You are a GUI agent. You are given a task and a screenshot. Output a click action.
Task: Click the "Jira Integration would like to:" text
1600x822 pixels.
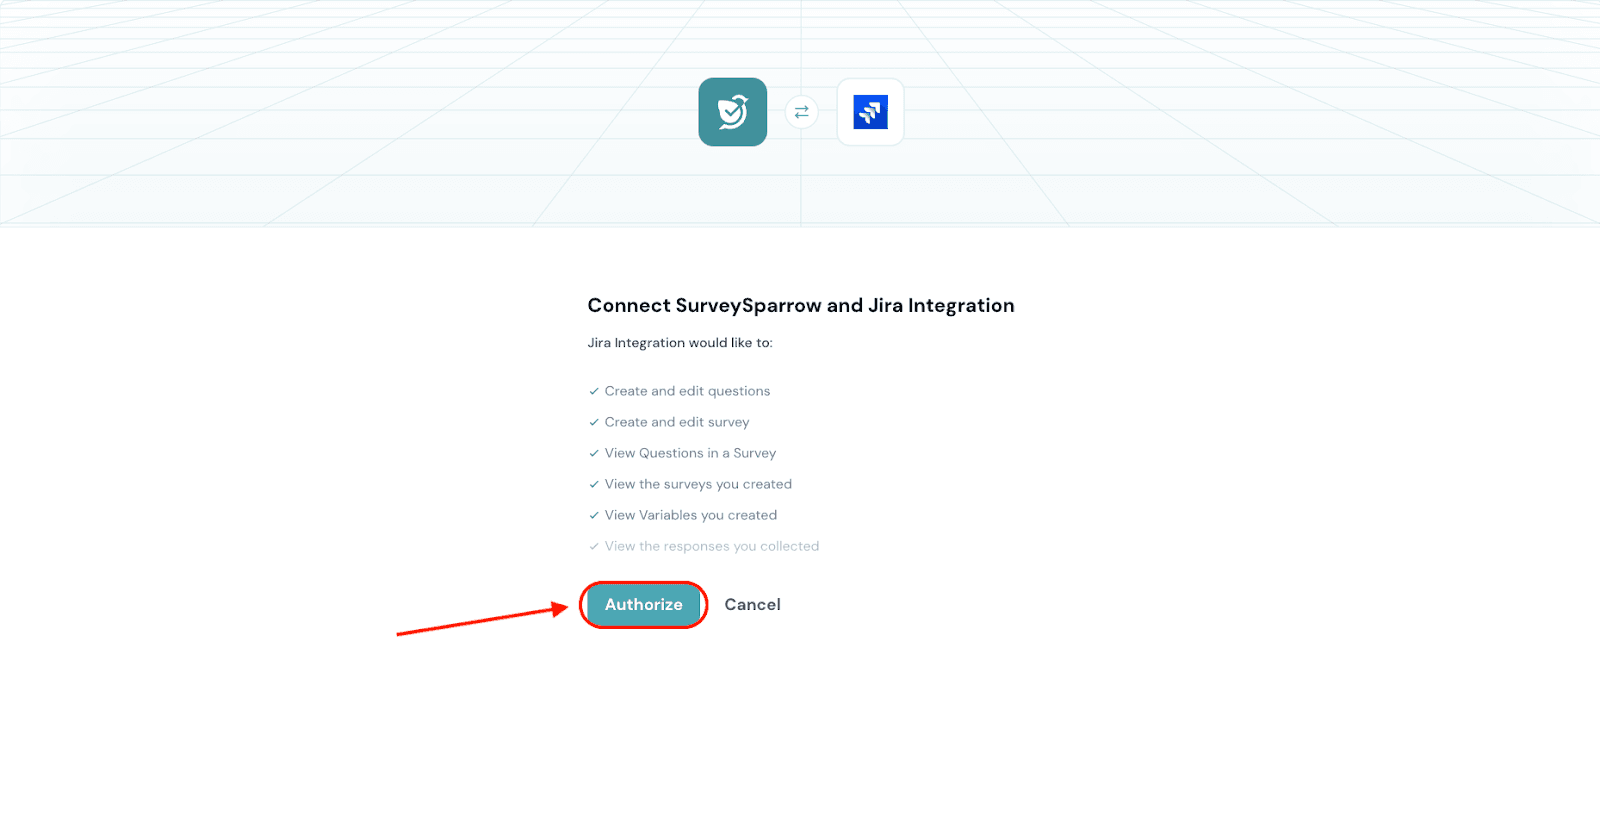click(680, 342)
